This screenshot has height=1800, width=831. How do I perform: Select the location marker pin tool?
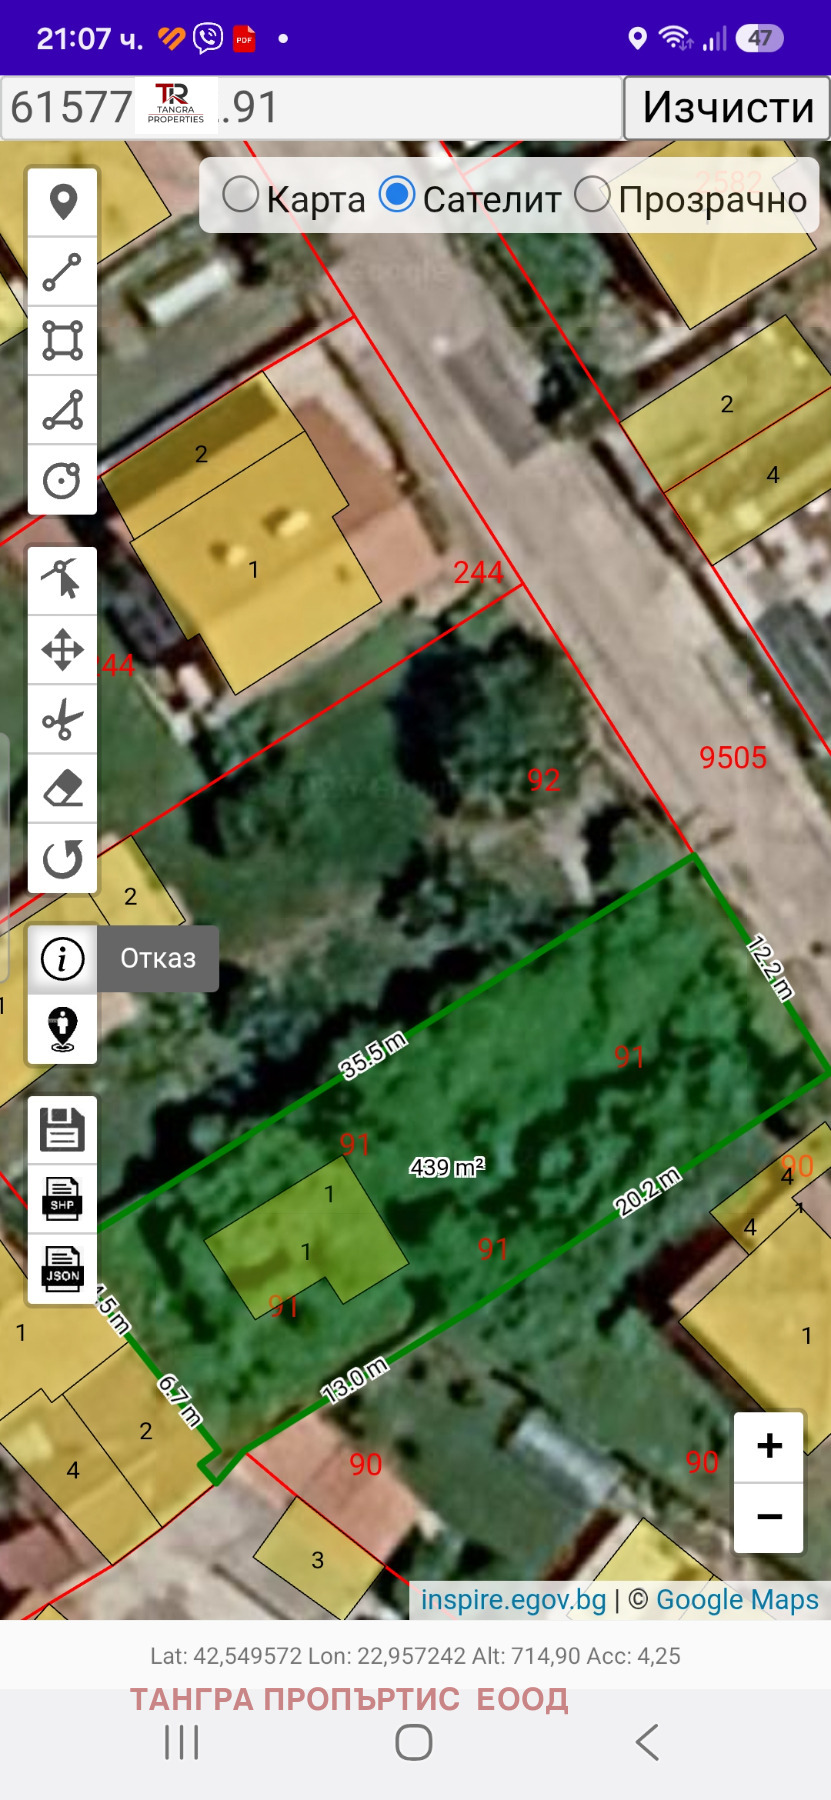pos(62,203)
